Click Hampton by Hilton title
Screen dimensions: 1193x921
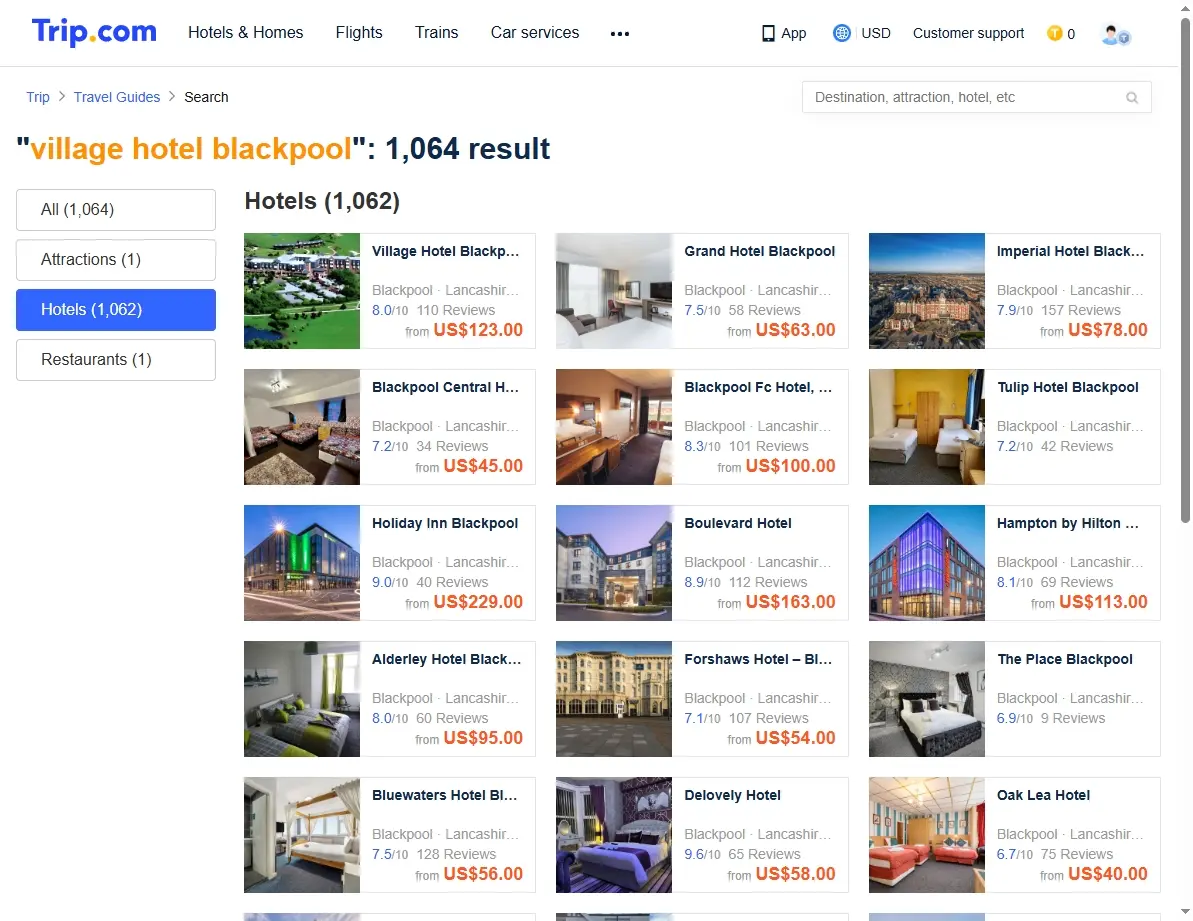[x=1068, y=524]
